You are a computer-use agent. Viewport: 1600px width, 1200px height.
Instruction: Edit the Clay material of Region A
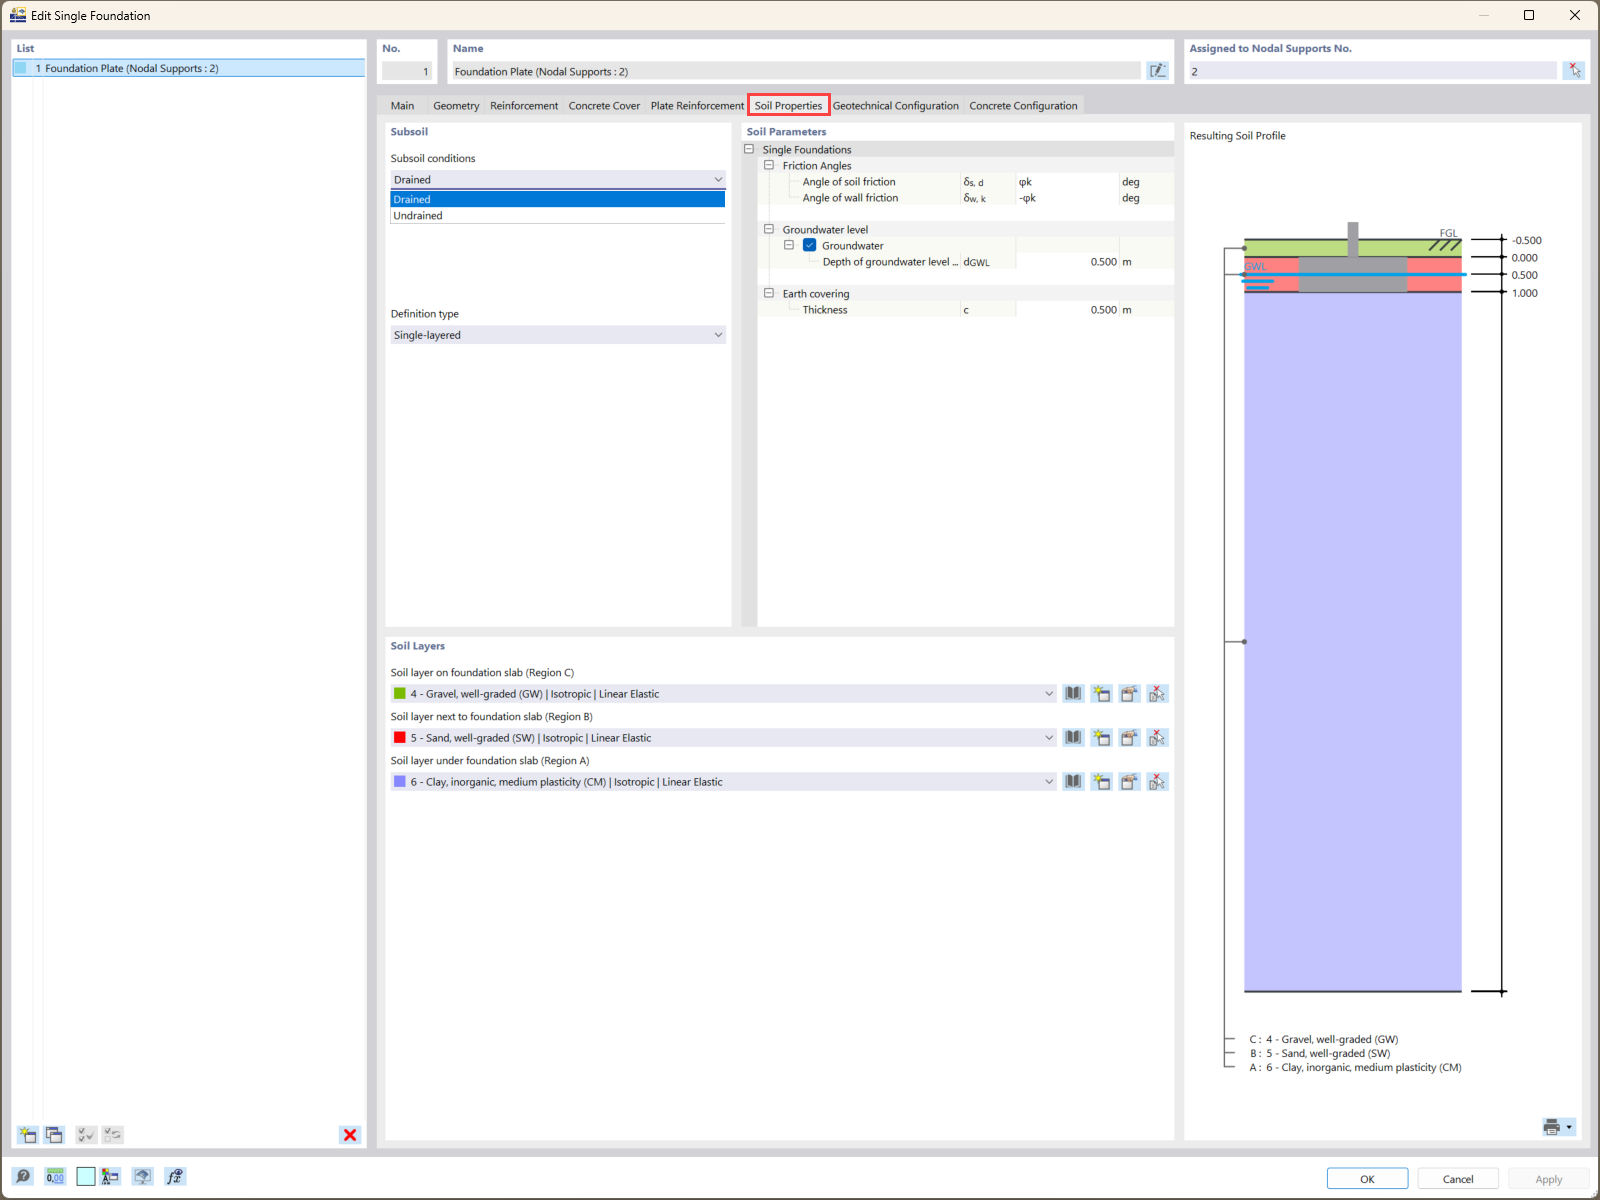1129,781
